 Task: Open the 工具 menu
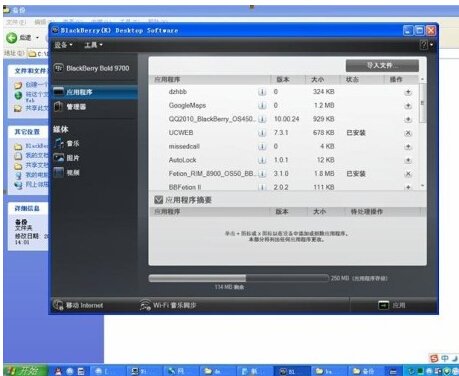[93, 45]
